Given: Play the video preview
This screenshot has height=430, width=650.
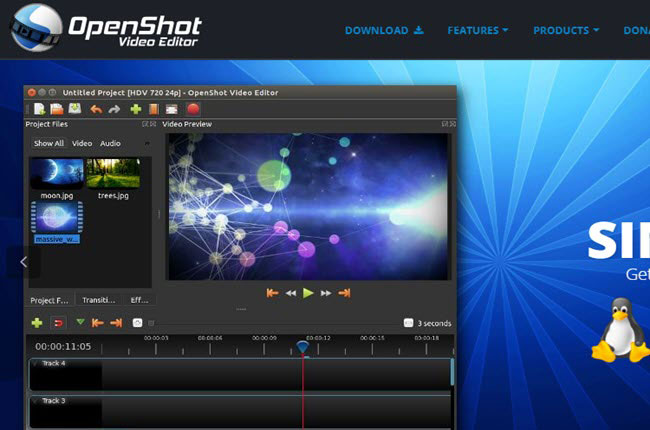Looking at the screenshot, I should [308, 293].
